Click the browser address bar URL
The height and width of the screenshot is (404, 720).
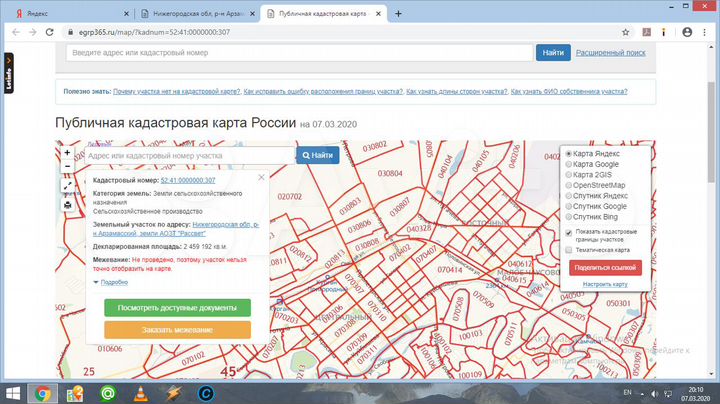pos(154,32)
